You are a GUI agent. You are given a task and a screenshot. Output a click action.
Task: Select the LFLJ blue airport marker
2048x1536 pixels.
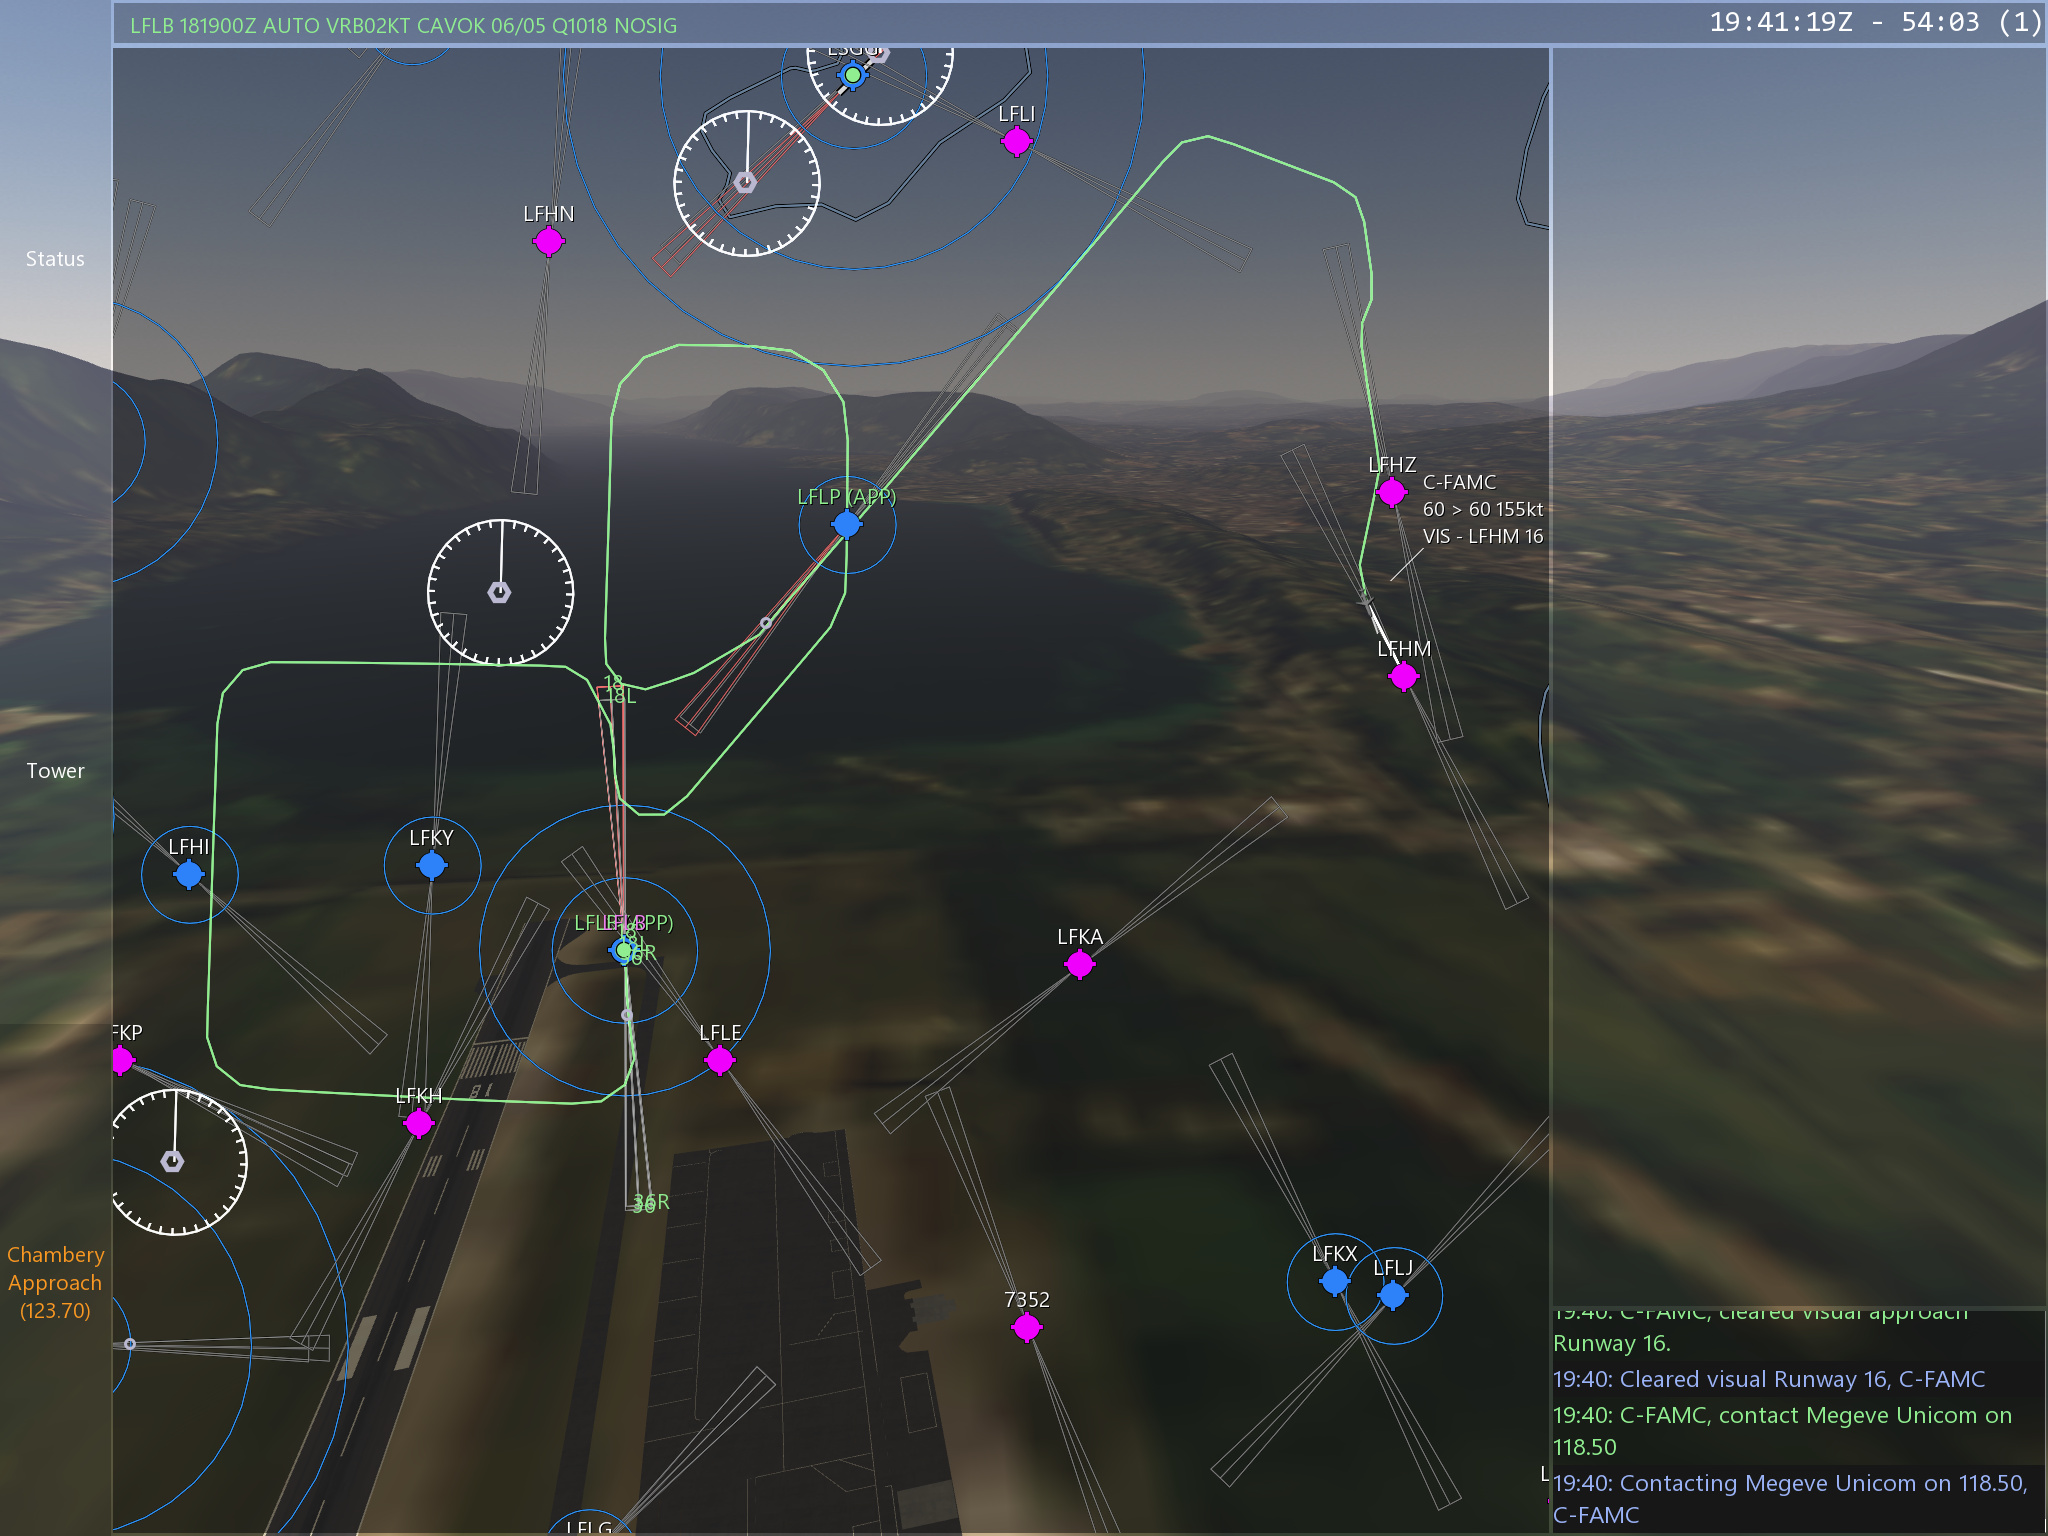pyautogui.click(x=1392, y=1296)
